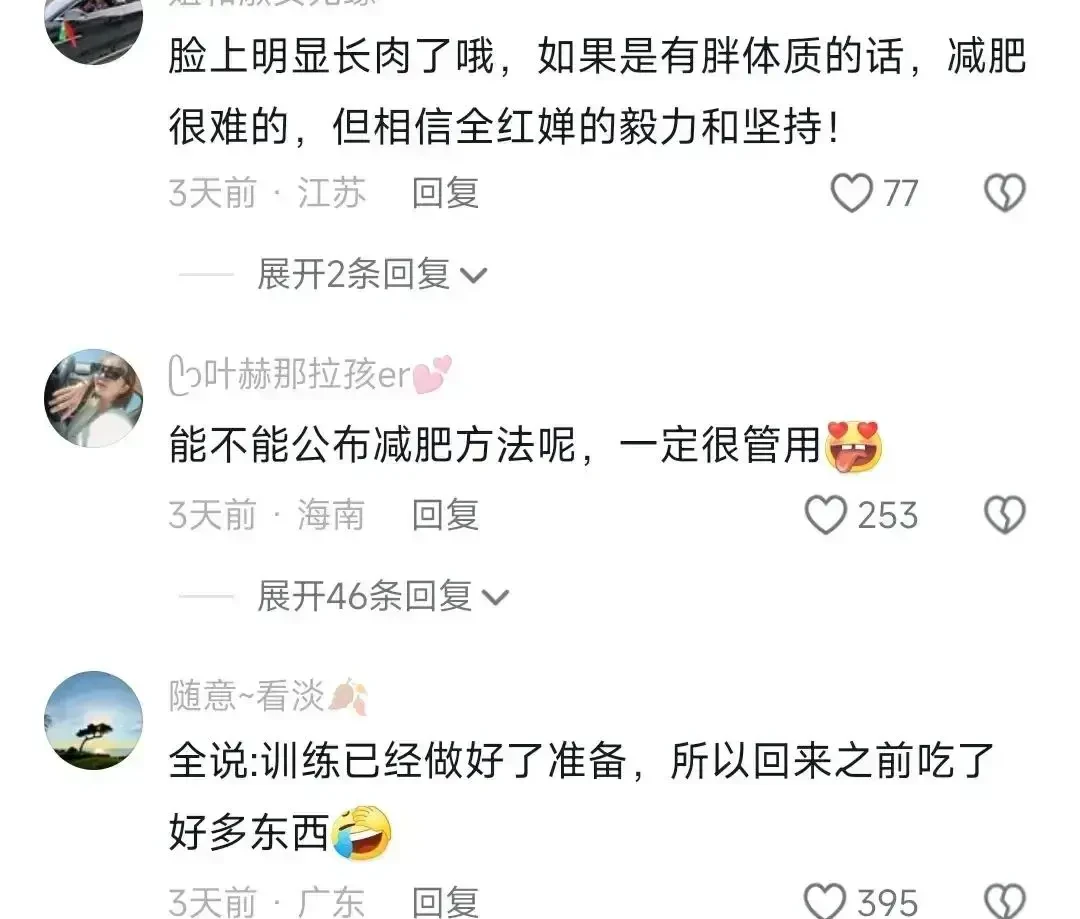
Task: Reply to the Guangdong comment via 回复
Action: point(445,901)
